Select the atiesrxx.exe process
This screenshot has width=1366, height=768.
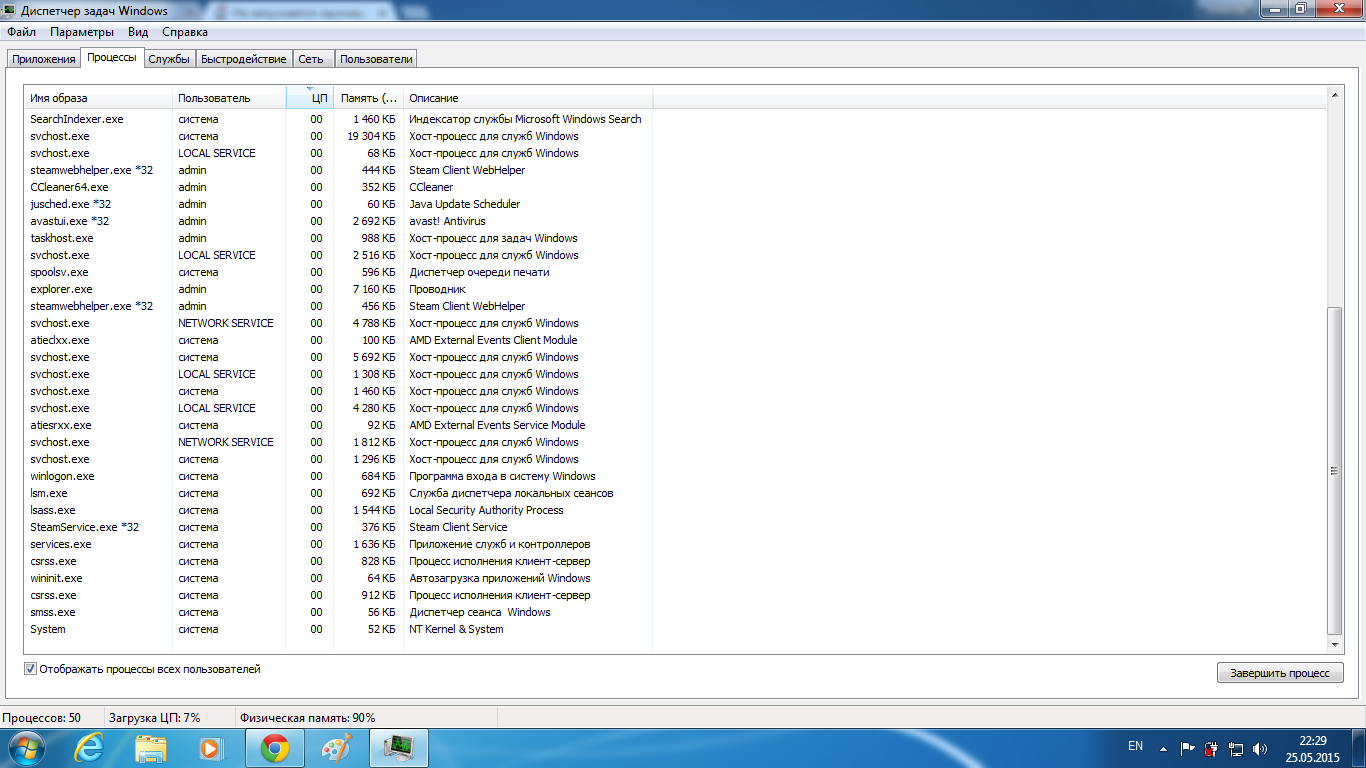[338, 425]
